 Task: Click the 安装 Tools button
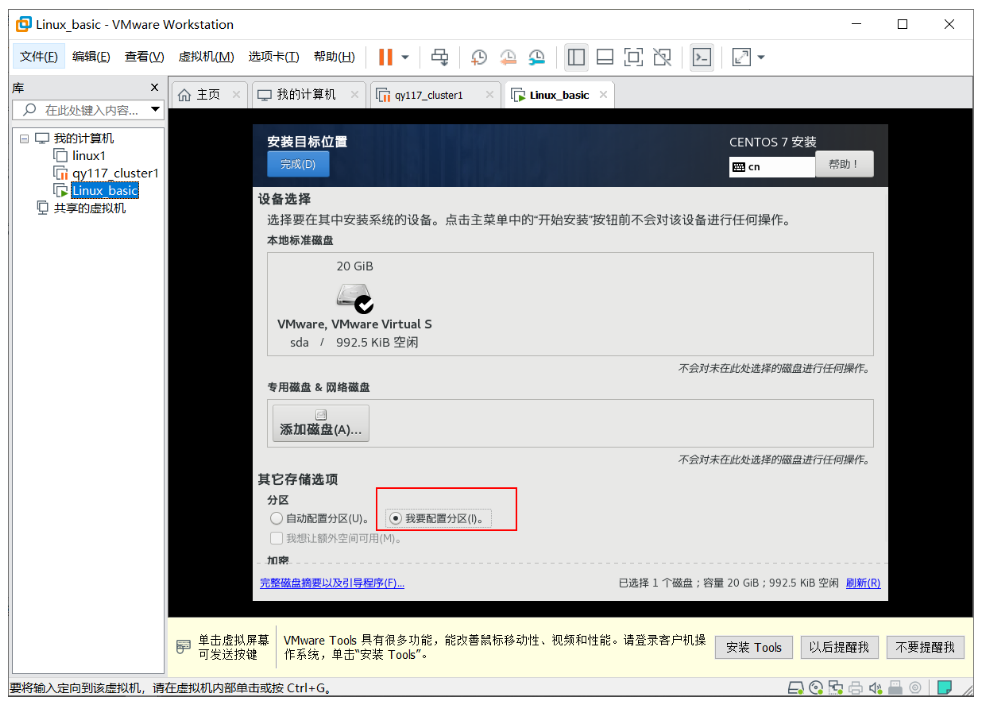(754, 647)
